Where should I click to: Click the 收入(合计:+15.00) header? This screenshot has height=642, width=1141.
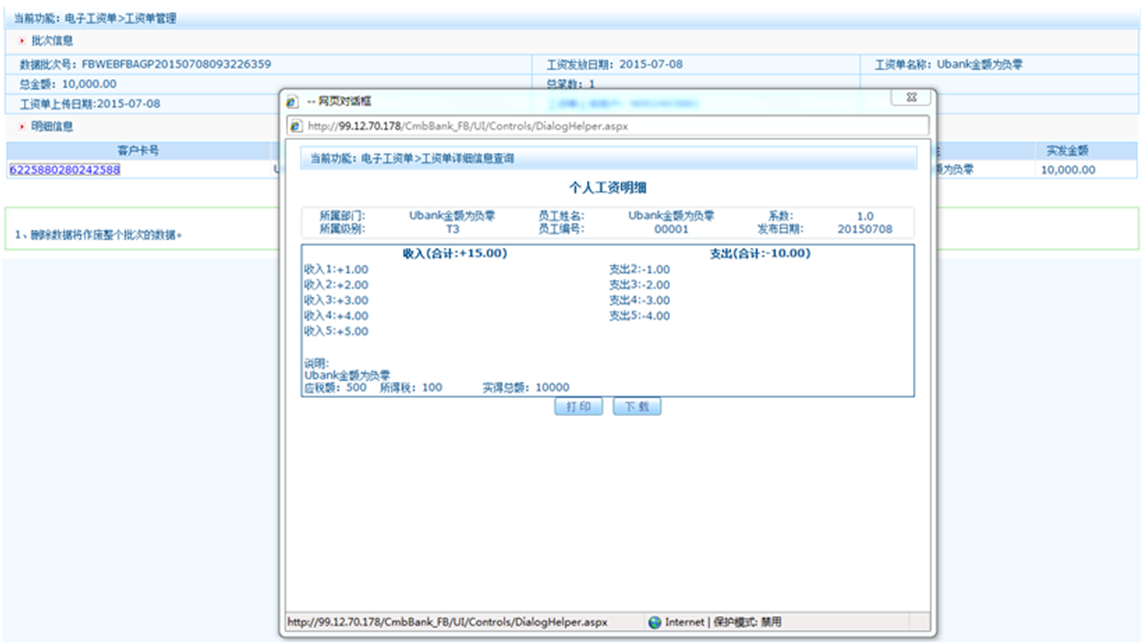point(454,253)
